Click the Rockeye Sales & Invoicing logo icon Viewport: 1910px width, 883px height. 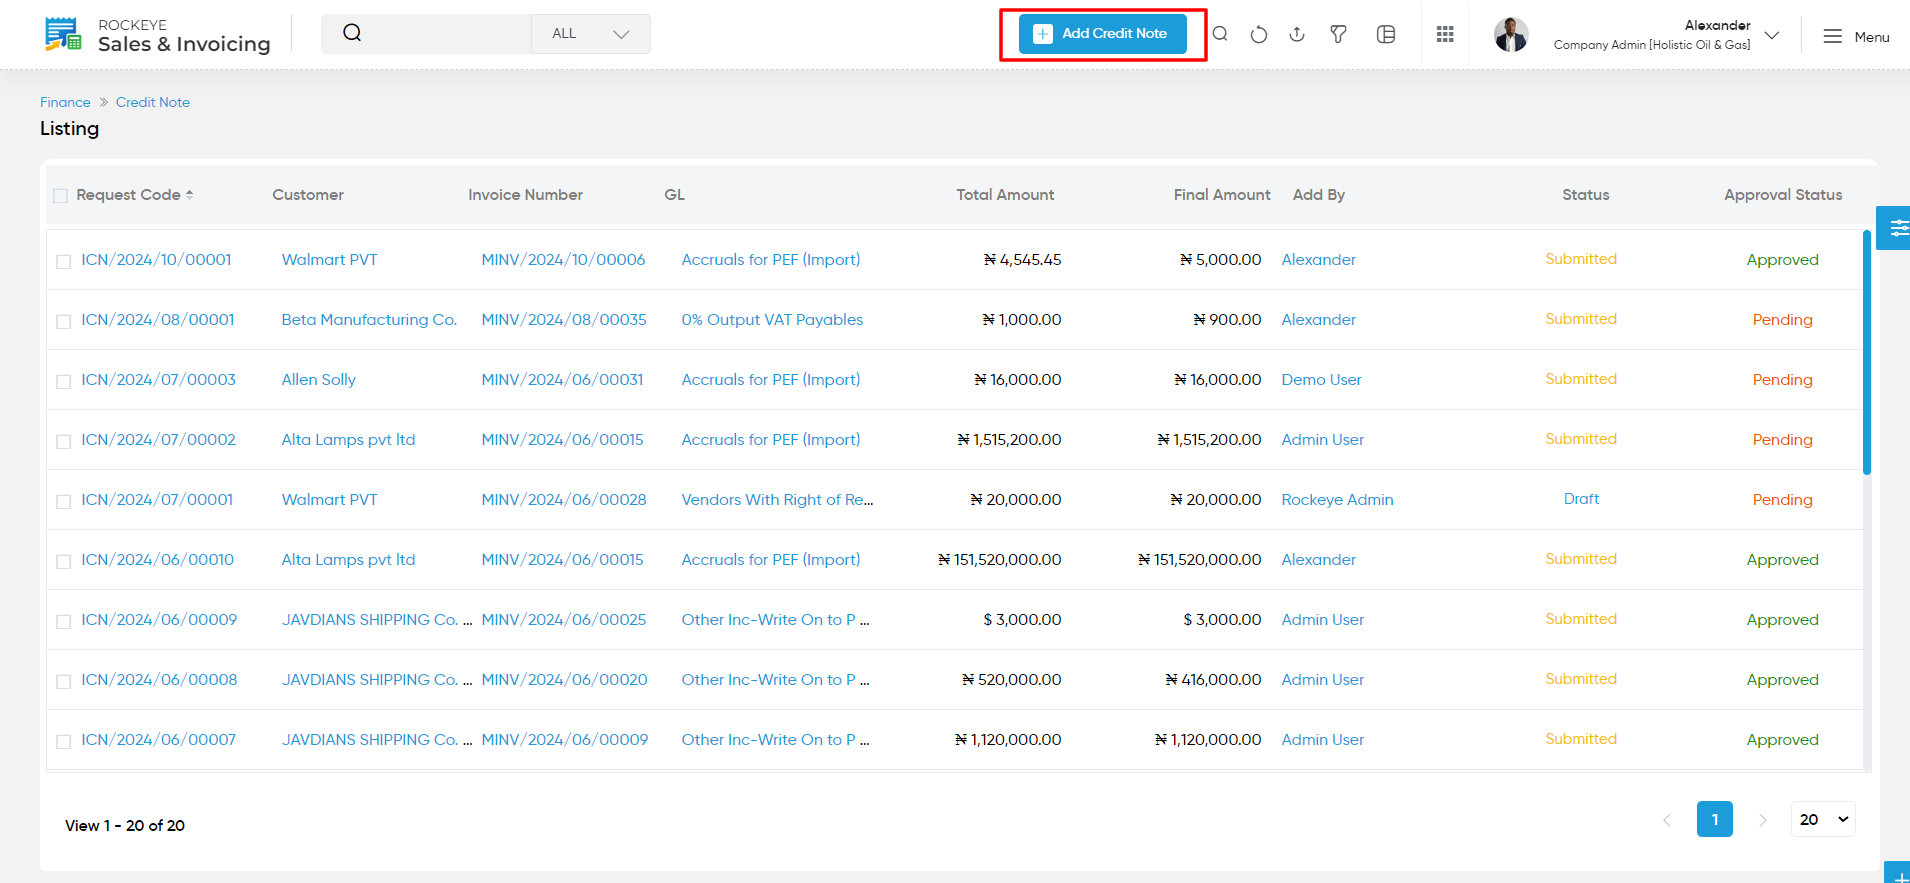pos(63,34)
